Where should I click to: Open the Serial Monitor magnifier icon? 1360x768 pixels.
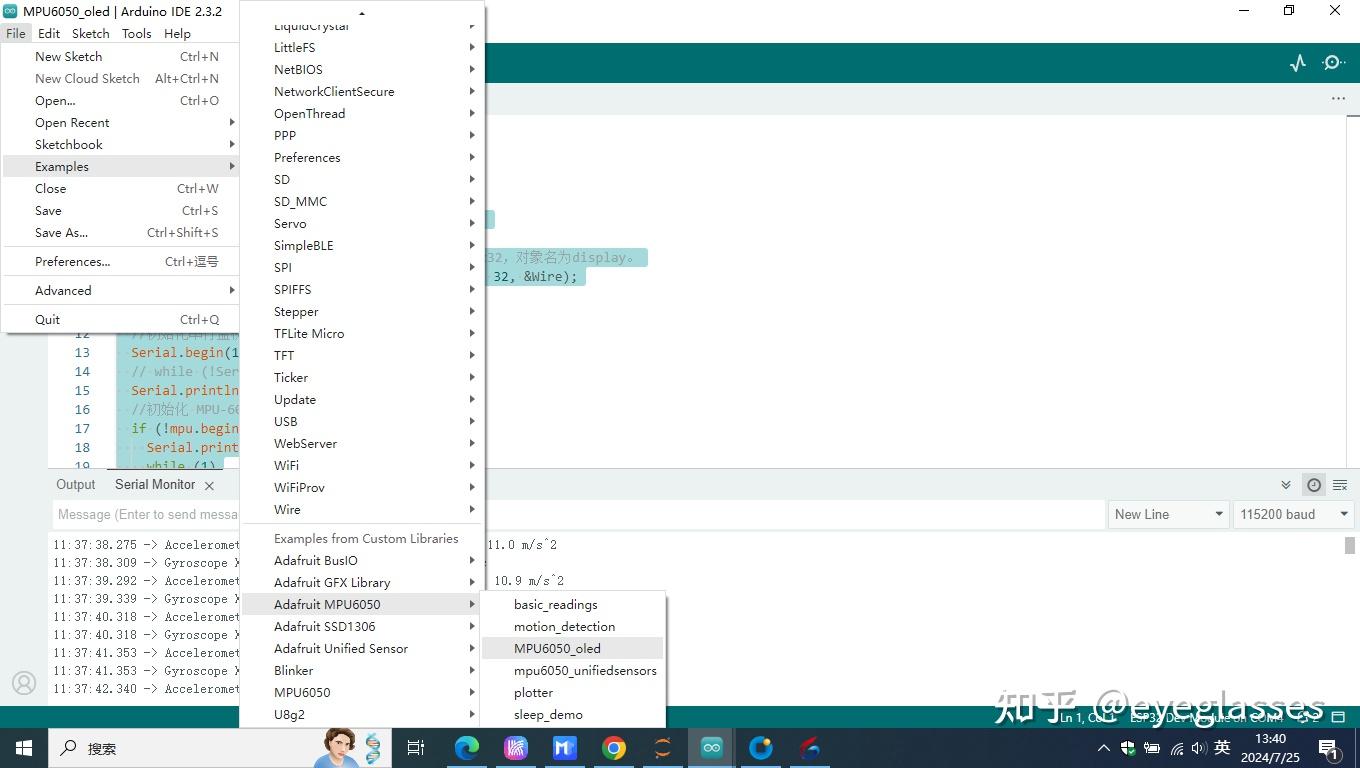[1333, 63]
